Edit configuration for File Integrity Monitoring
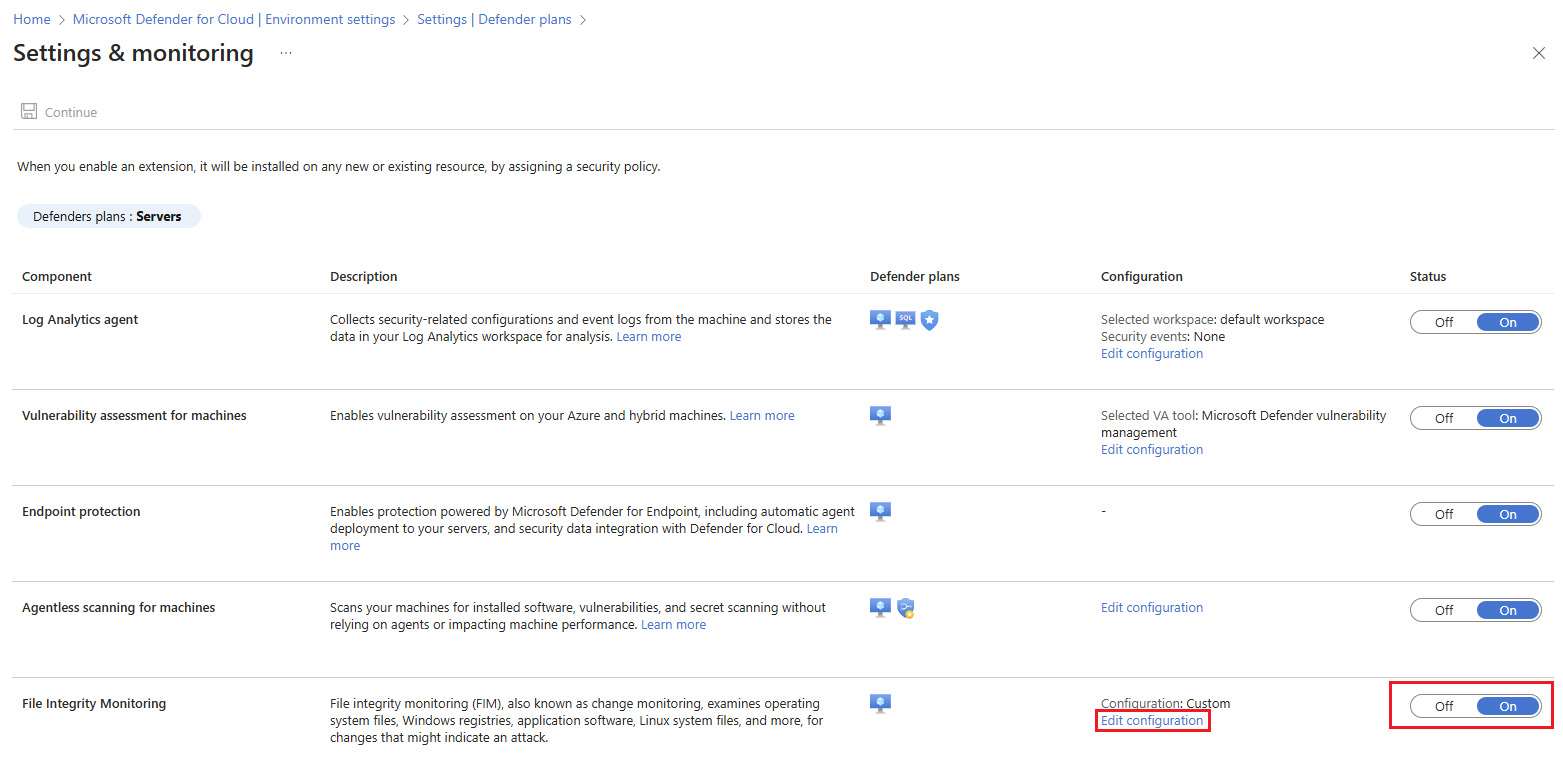The image size is (1563, 760). [1152, 720]
